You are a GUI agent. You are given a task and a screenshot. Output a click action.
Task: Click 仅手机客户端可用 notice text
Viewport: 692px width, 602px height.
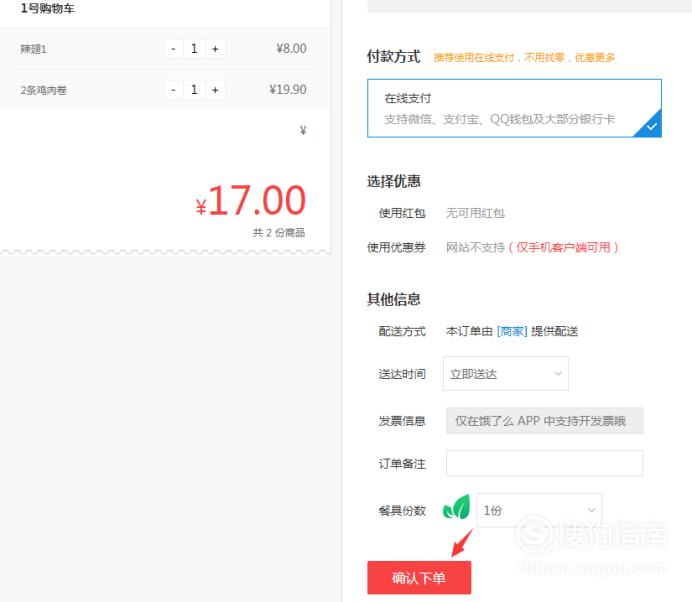pos(564,247)
